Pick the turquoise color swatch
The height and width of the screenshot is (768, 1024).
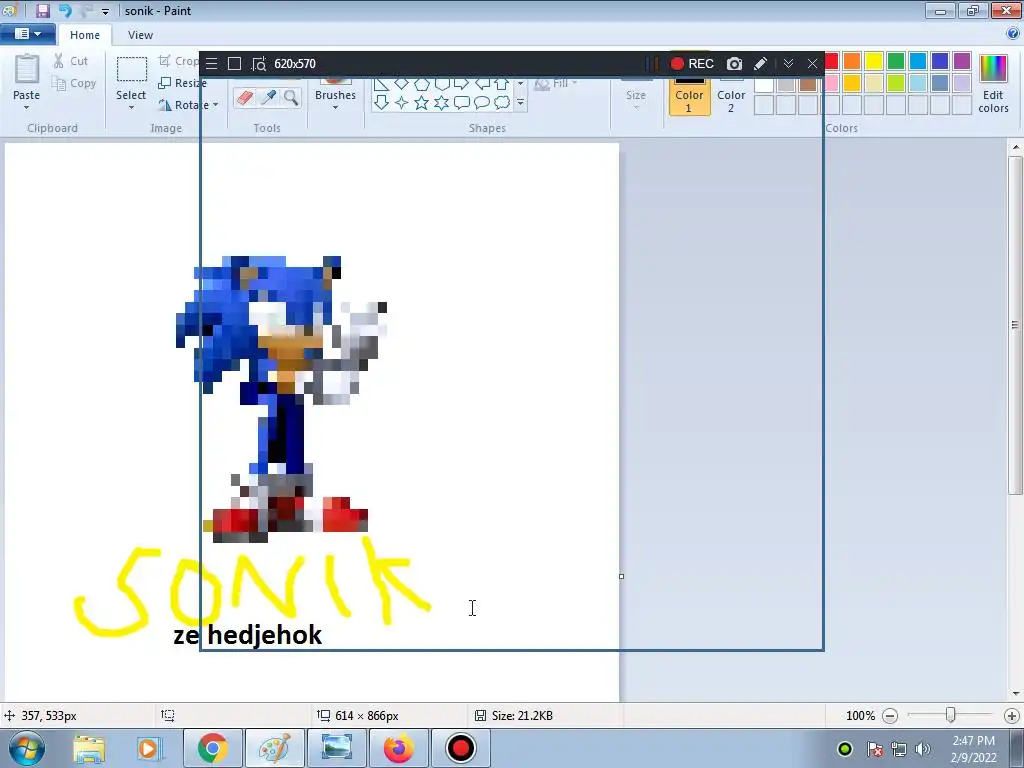pyautogui.click(x=918, y=61)
